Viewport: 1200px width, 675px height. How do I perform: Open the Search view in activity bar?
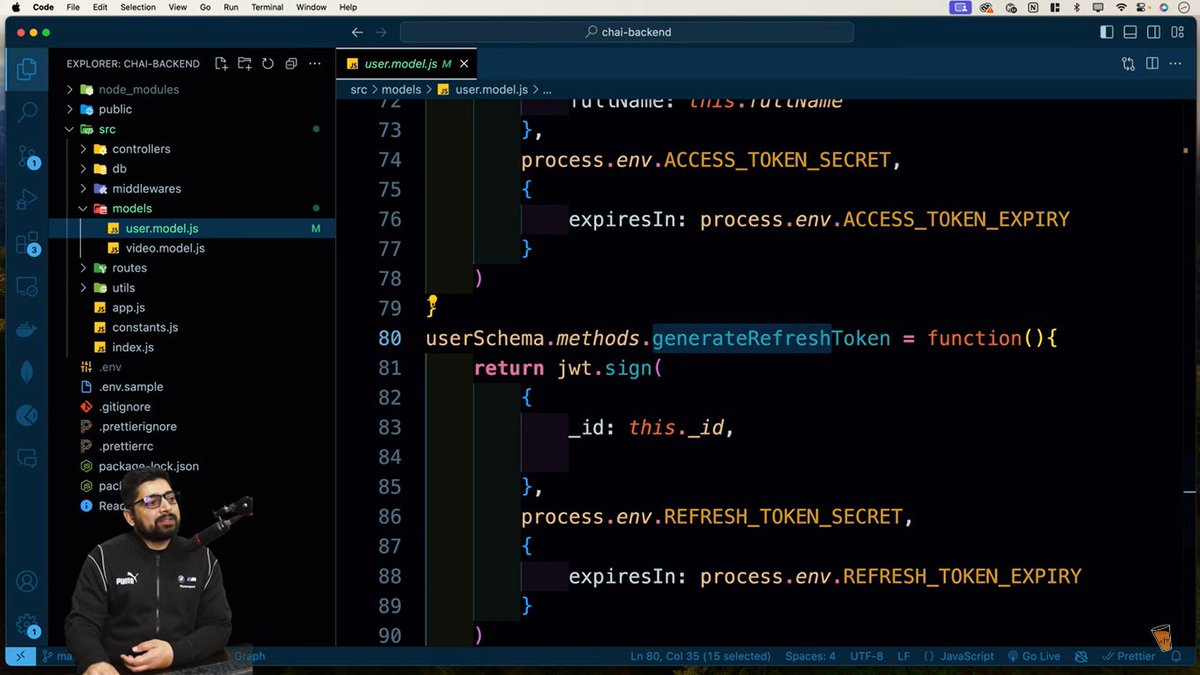point(27,112)
